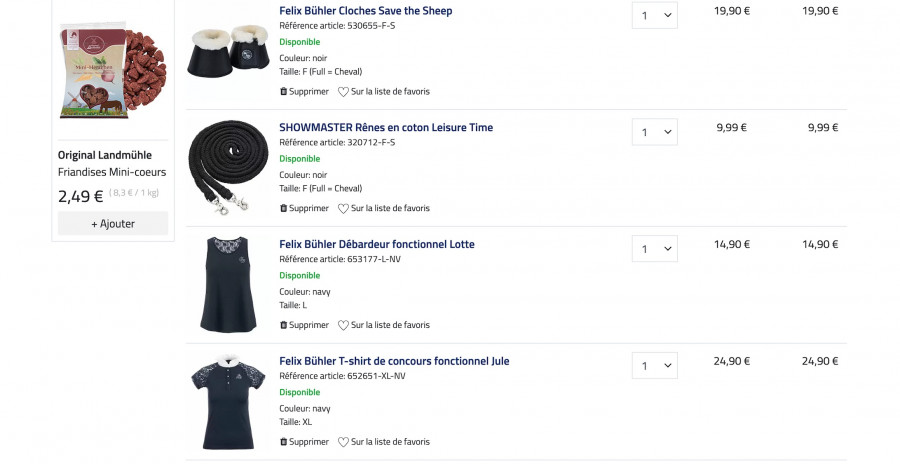Click heart icon for Débardeur fonctionnel Lotte

[x=343, y=325]
